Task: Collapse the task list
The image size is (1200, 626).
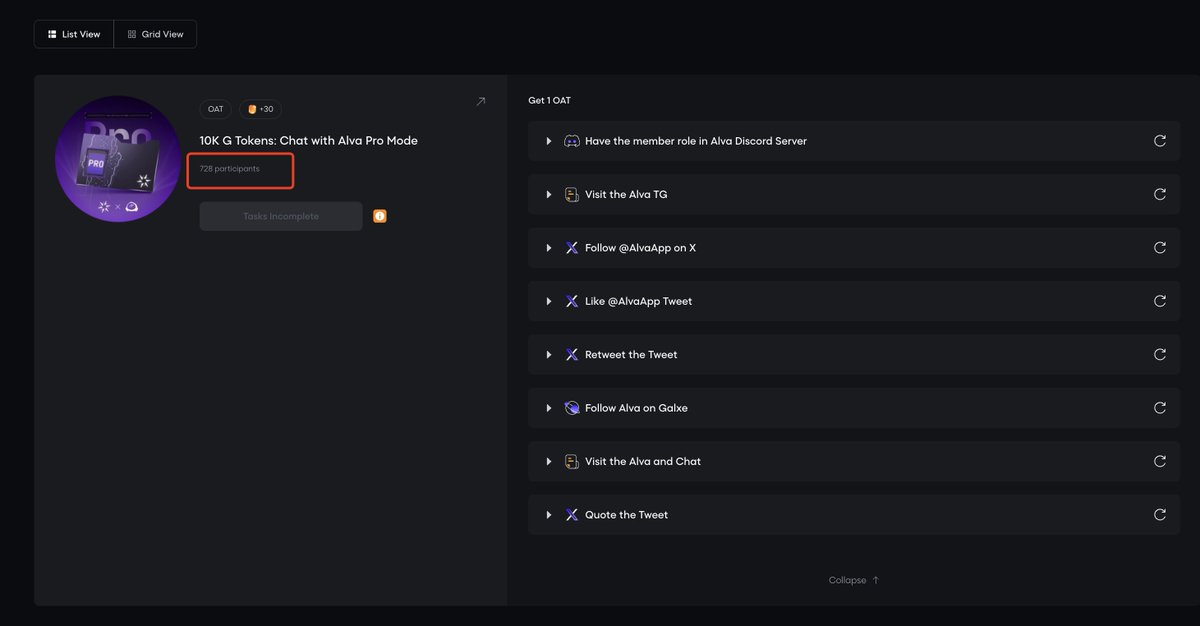Action: [x=854, y=580]
